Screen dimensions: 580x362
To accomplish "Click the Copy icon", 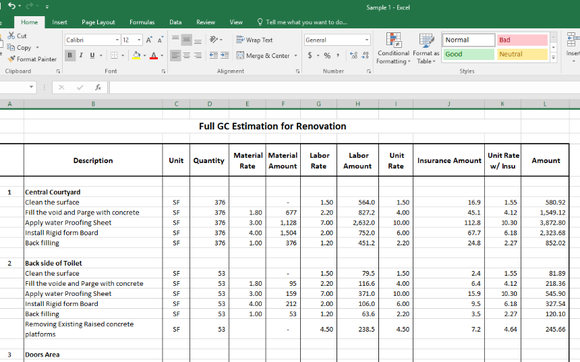I will coord(11,47).
